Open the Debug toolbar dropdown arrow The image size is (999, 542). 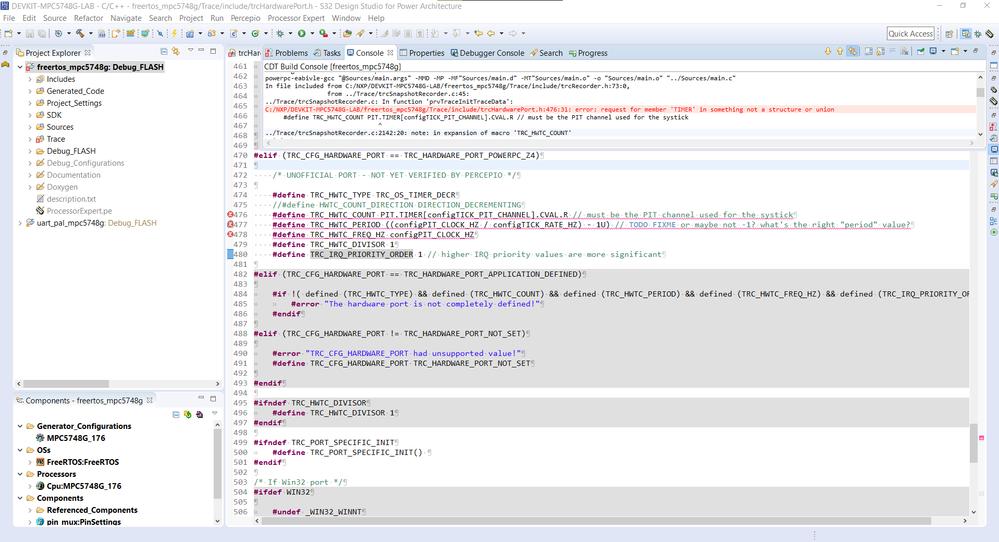290,33
